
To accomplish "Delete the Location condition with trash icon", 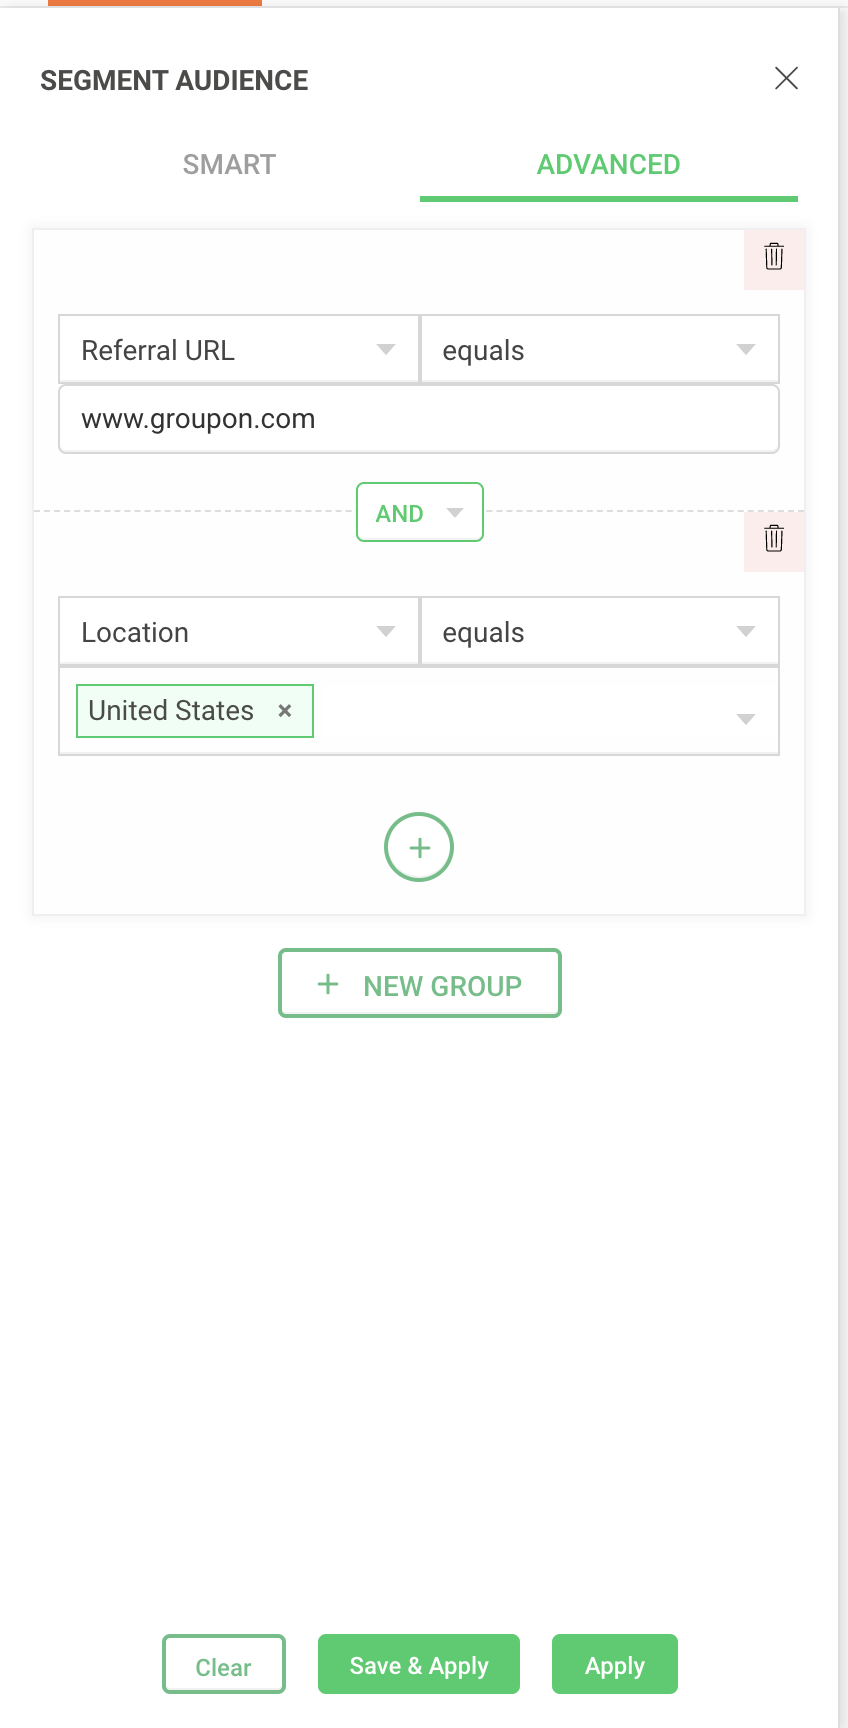I will point(774,539).
